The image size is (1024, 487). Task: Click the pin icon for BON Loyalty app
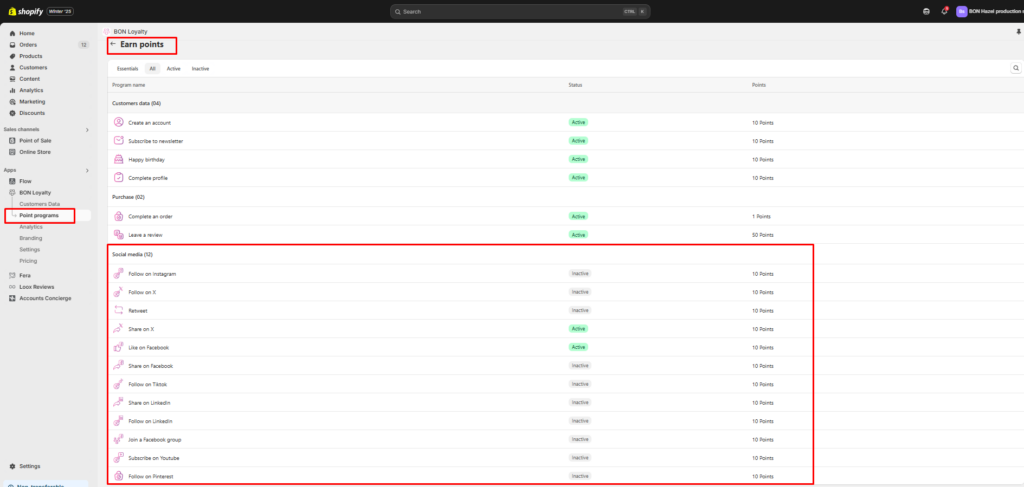pyautogui.click(x=1018, y=31)
